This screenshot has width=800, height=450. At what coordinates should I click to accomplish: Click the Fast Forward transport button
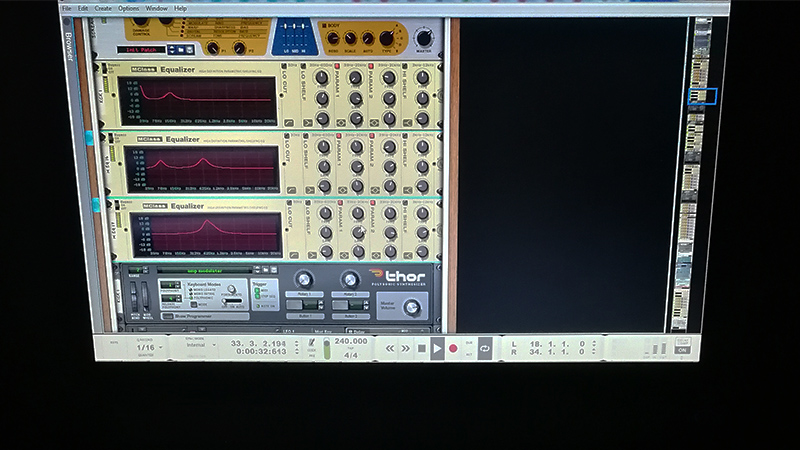coord(405,347)
